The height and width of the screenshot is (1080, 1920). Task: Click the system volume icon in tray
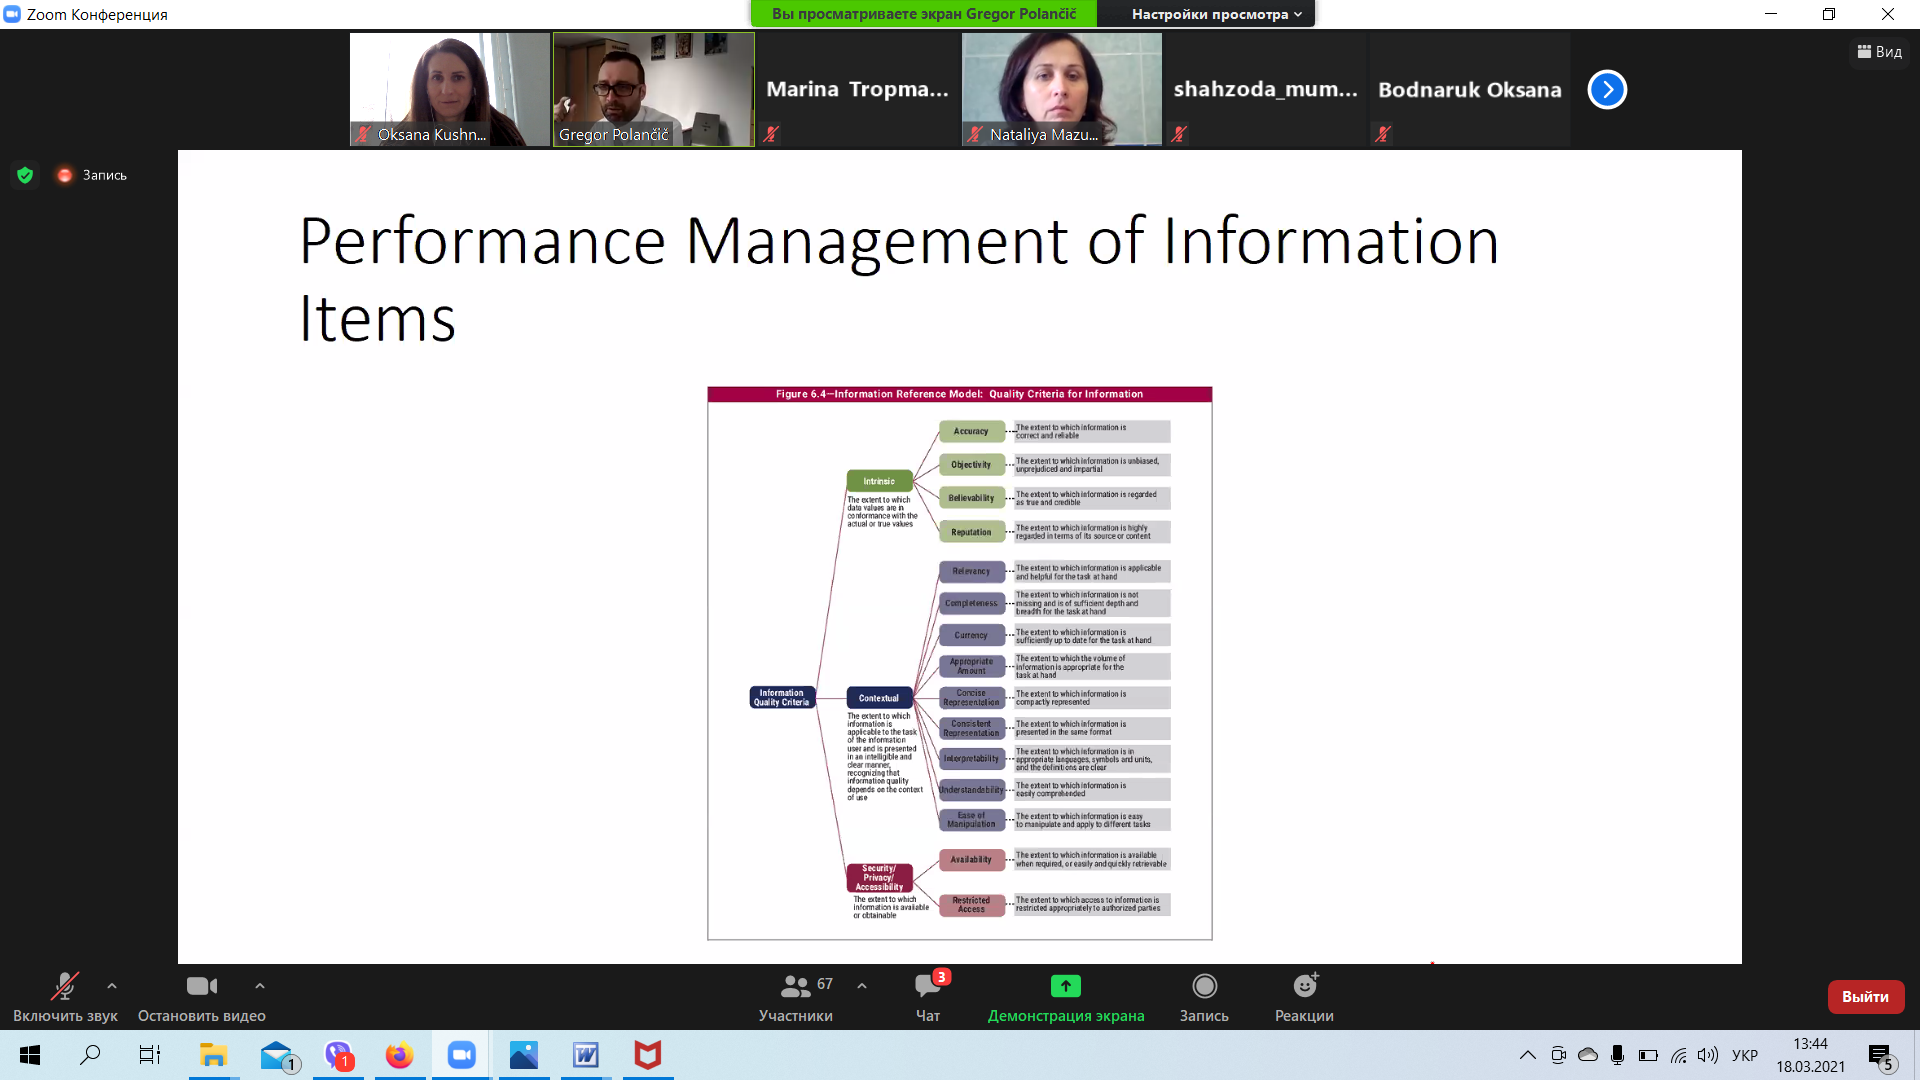click(x=1708, y=1055)
